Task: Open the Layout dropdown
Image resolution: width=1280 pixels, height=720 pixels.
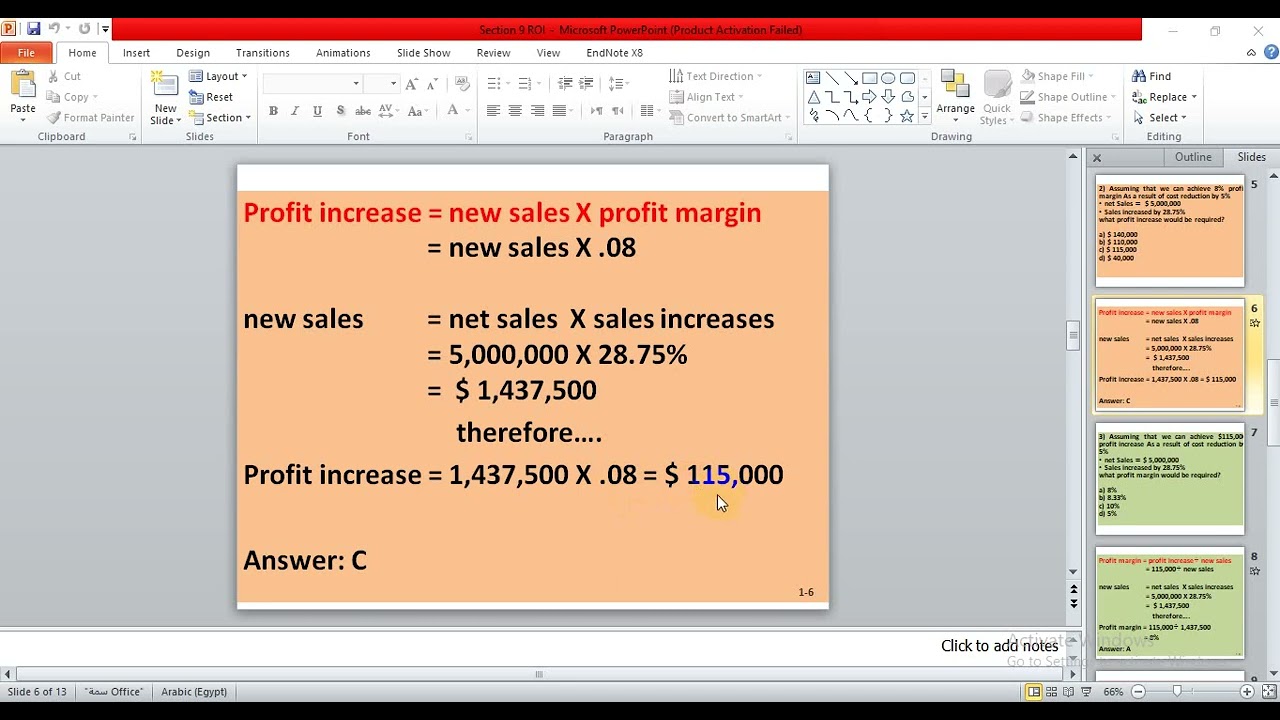Action: coord(218,76)
